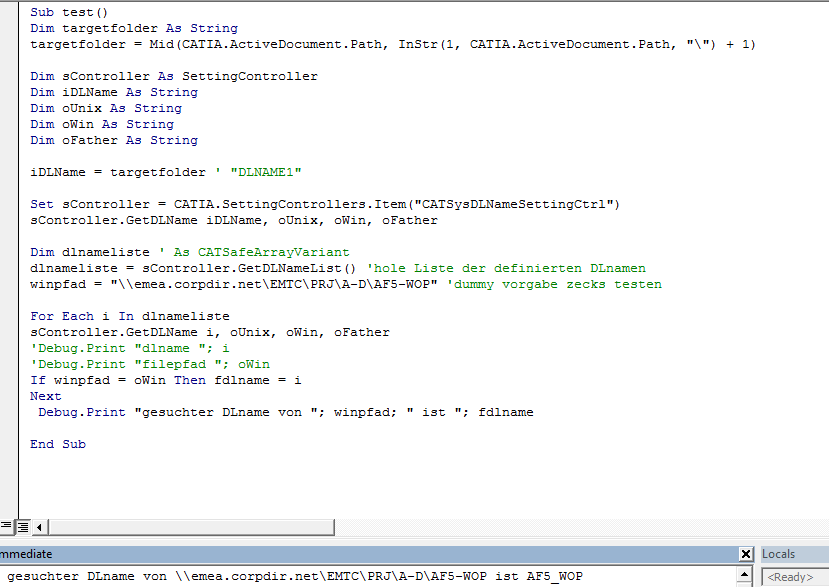Screen dimensions: 829x587
Task: Click 'Debug.Print "gesuchter DLname von"' line
Action: 285,412
